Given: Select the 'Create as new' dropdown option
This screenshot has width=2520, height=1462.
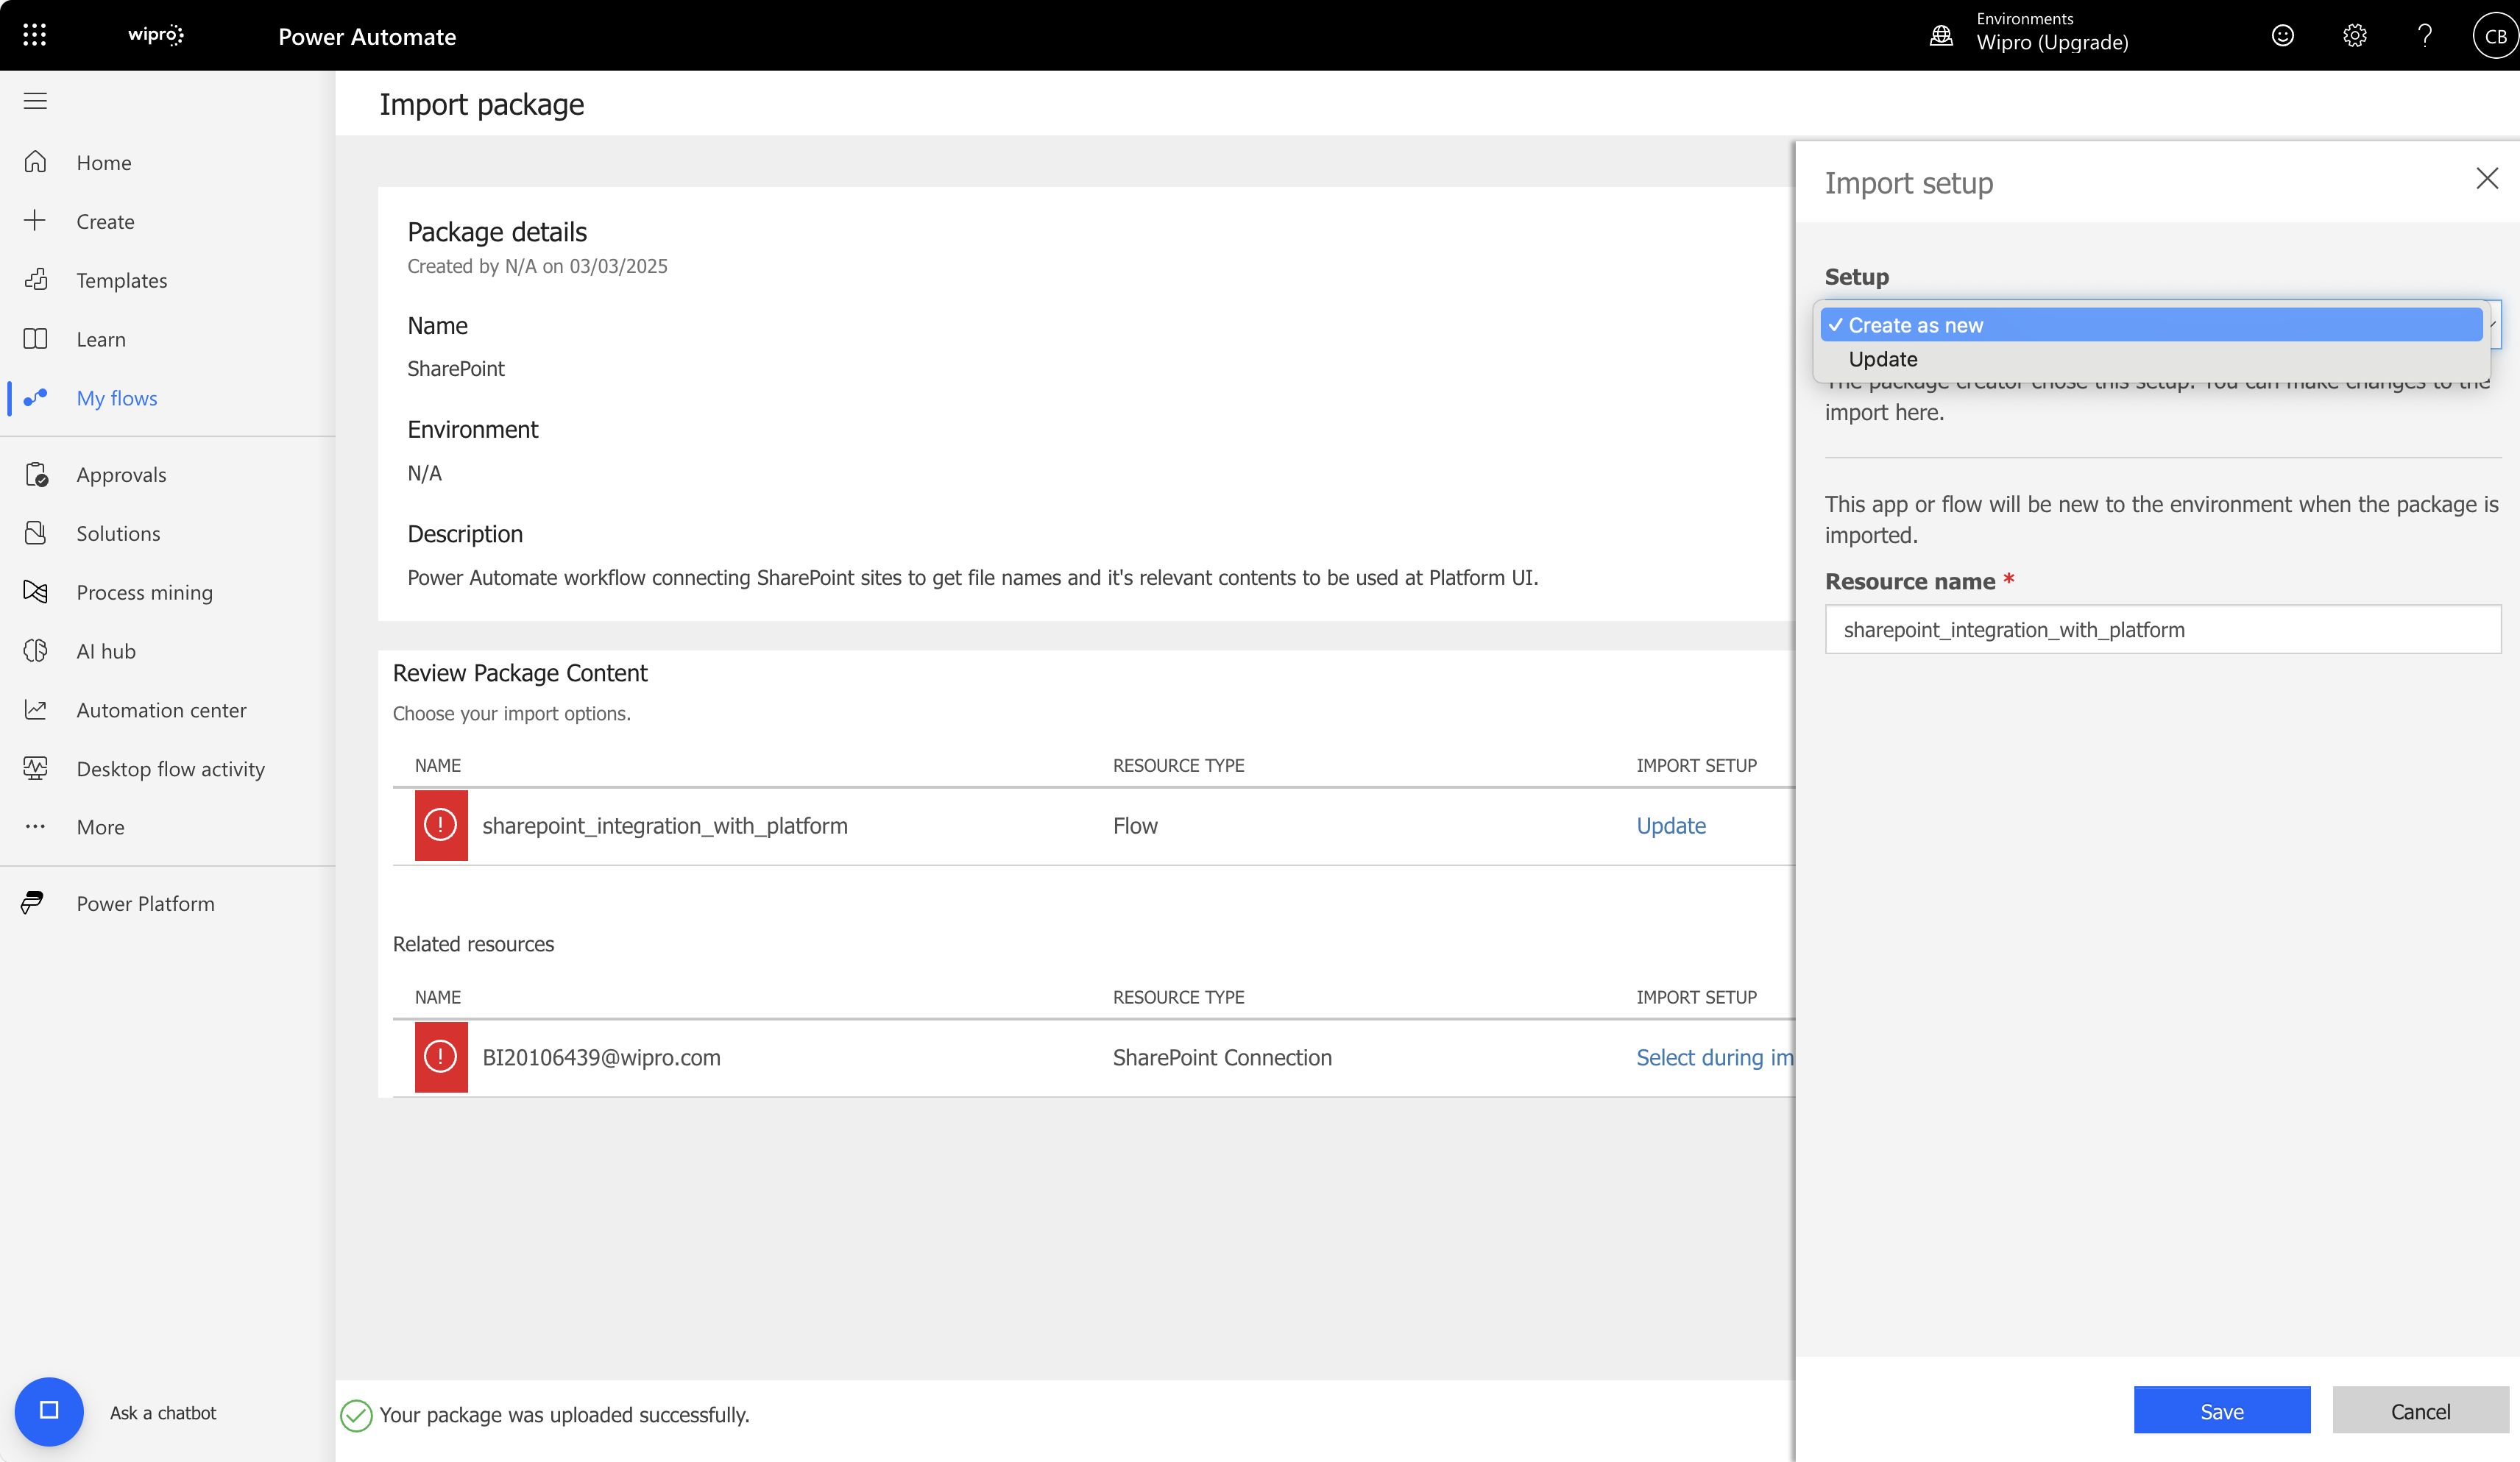Looking at the screenshot, I should pyautogui.click(x=2151, y=325).
